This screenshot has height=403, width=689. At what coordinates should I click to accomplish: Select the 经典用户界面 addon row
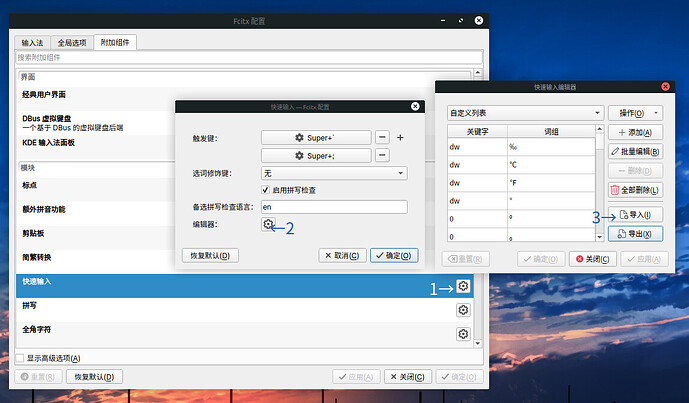(244, 98)
